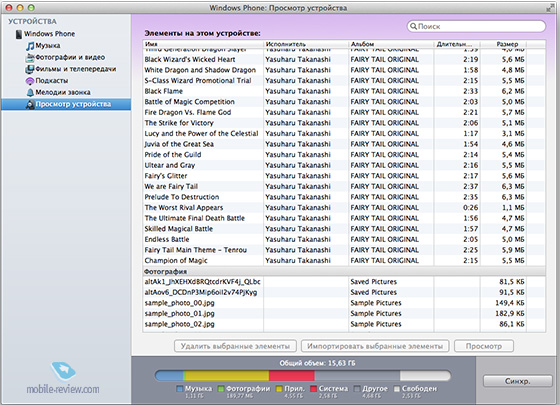Viewport: 560px width, 405px height.
Task: Click the Синхр. sync button
Action: point(518,381)
